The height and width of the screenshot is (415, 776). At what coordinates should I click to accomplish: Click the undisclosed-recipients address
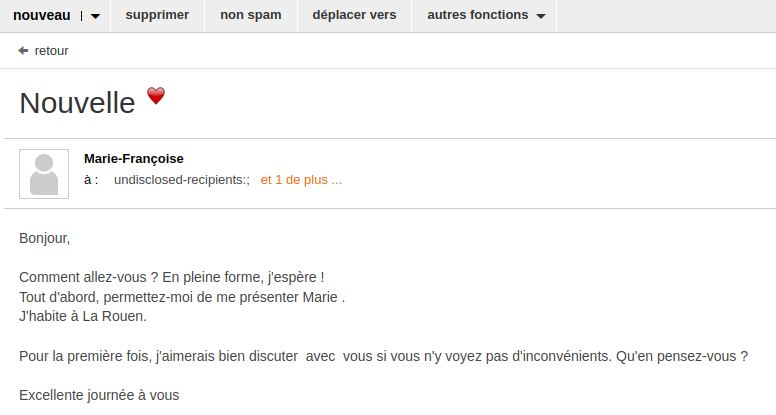[182, 180]
